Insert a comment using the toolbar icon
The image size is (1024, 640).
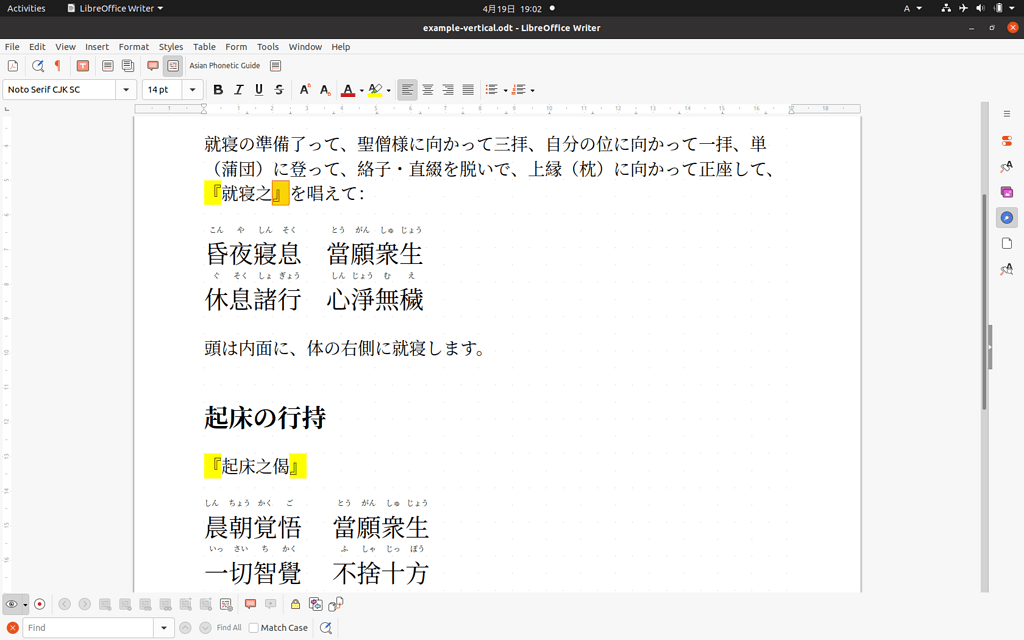point(153,65)
